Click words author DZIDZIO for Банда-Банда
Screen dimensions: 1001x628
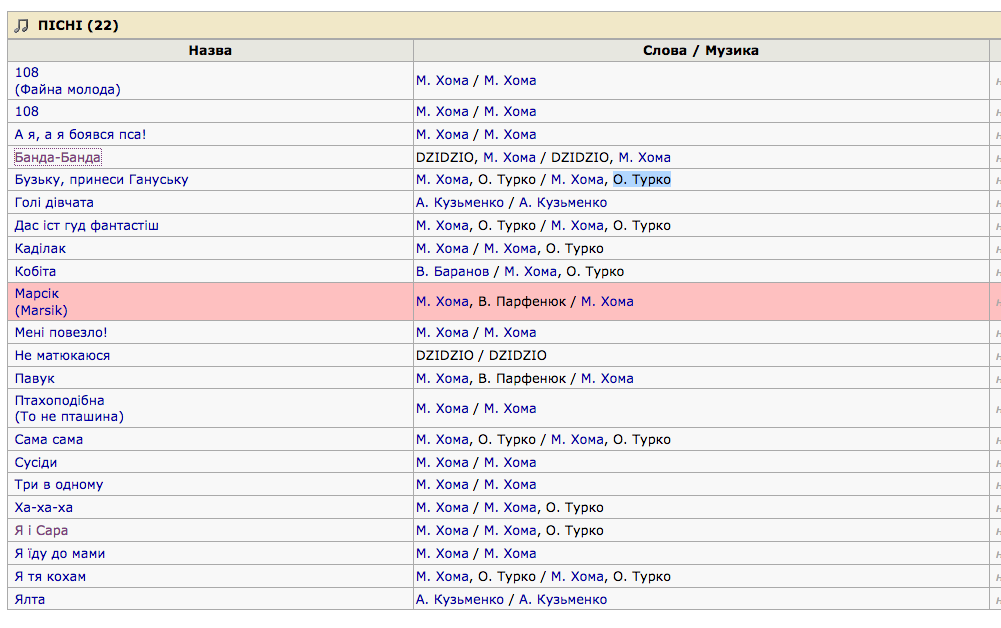pos(445,158)
